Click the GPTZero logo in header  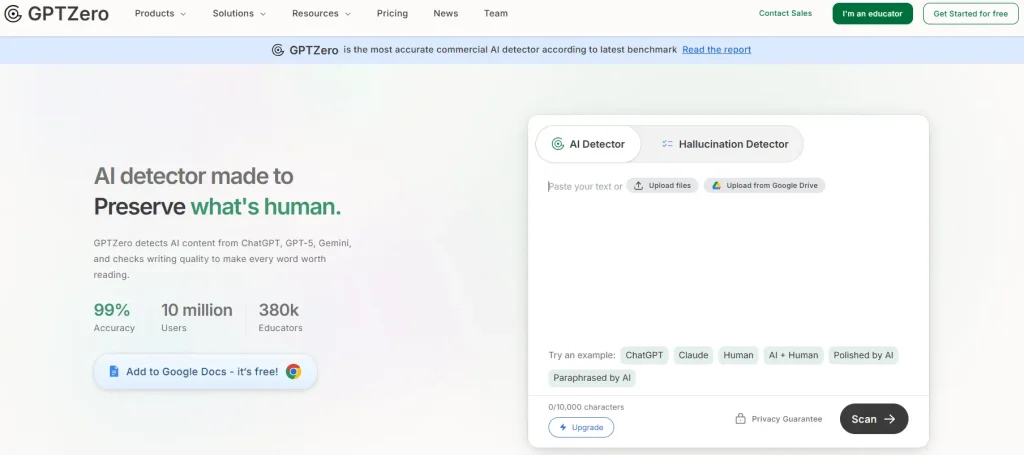[x=56, y=14]
